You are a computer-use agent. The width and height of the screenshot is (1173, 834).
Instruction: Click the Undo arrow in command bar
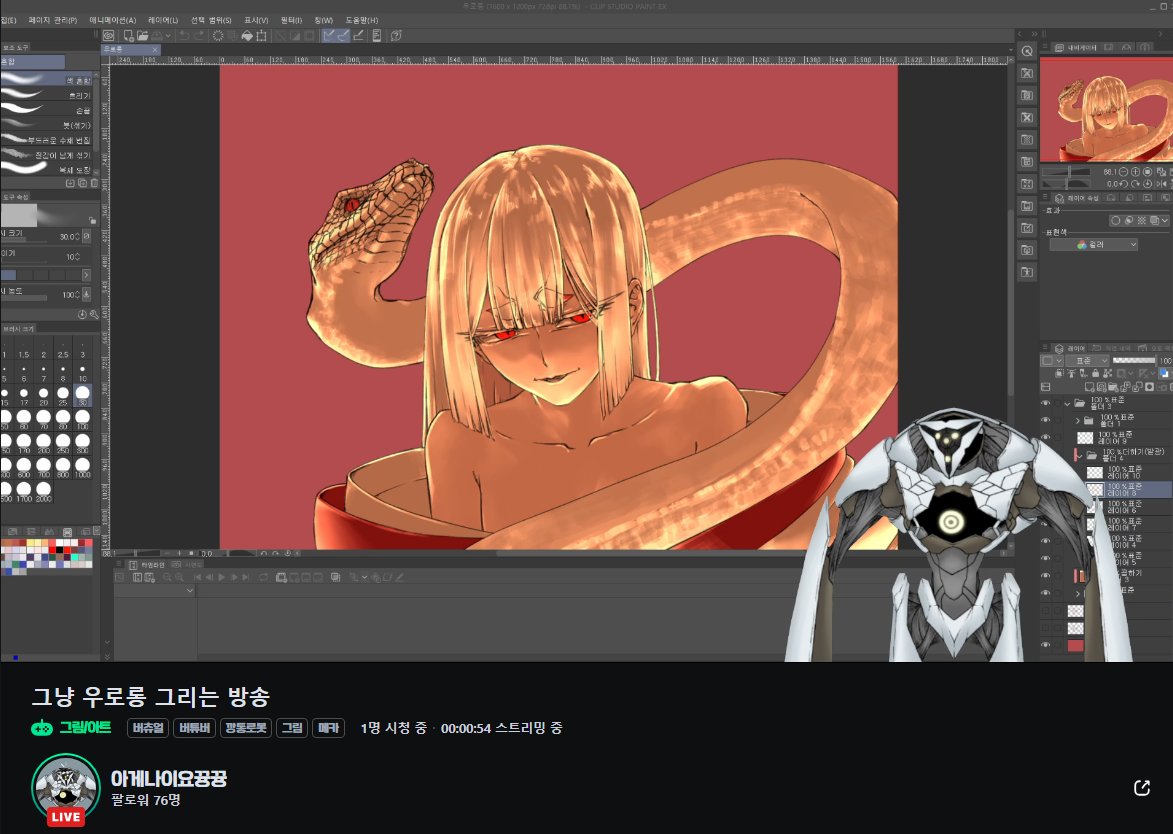[x=184, y=35]
